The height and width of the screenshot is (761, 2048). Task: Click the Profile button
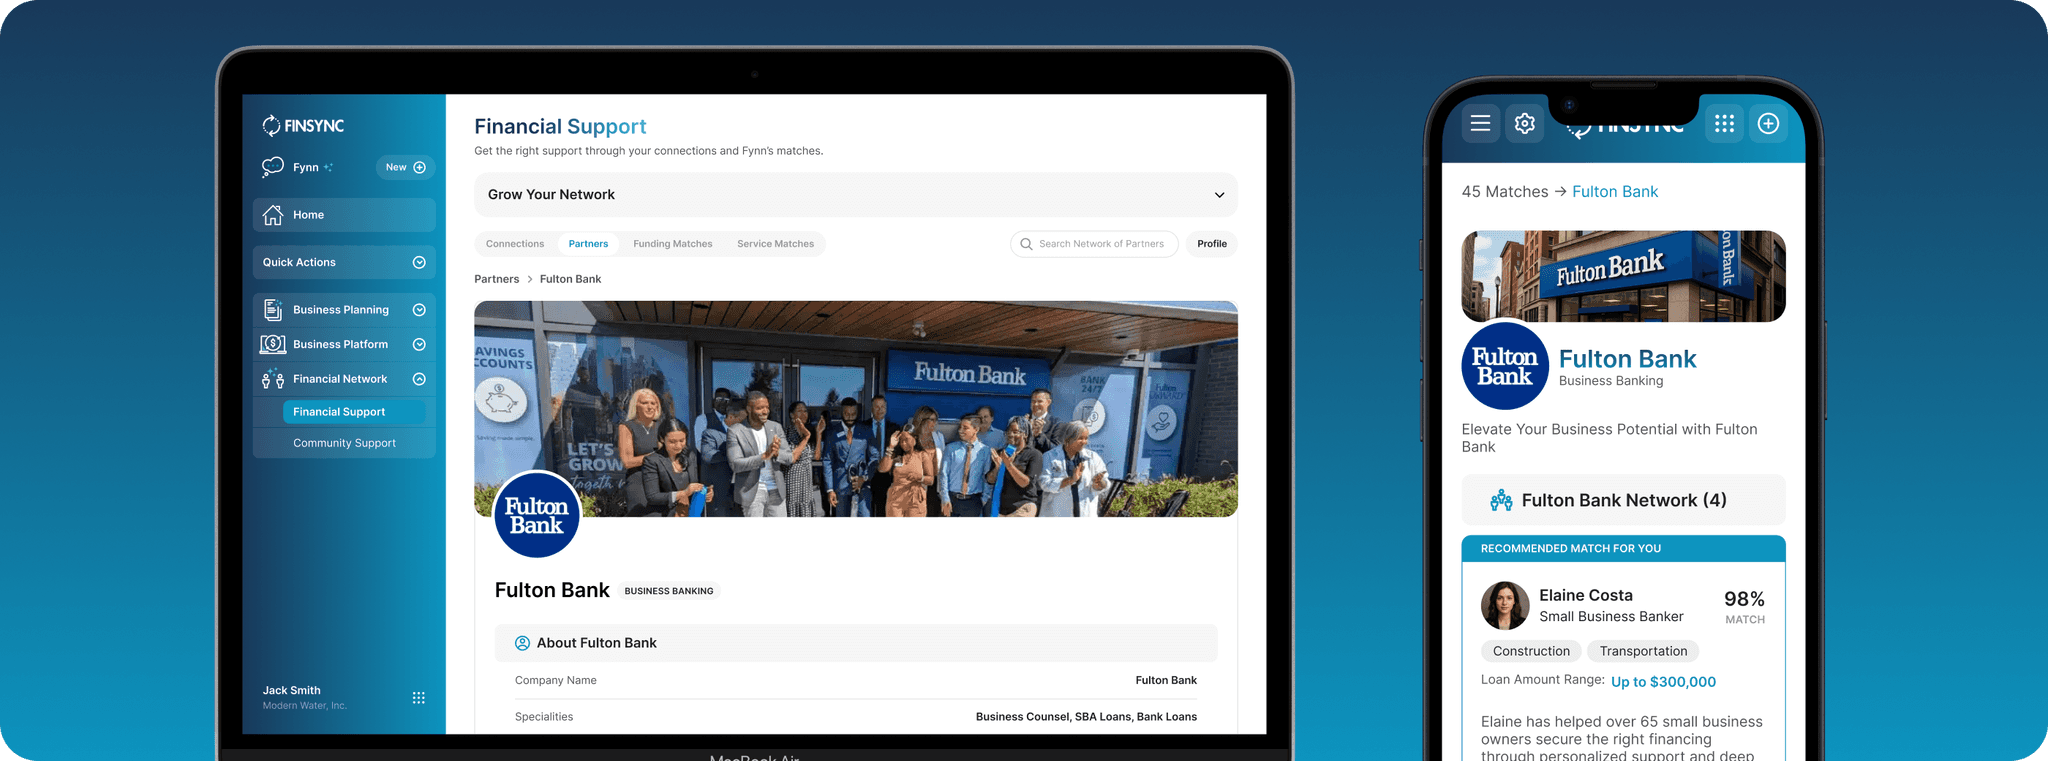coord(1212,244)
